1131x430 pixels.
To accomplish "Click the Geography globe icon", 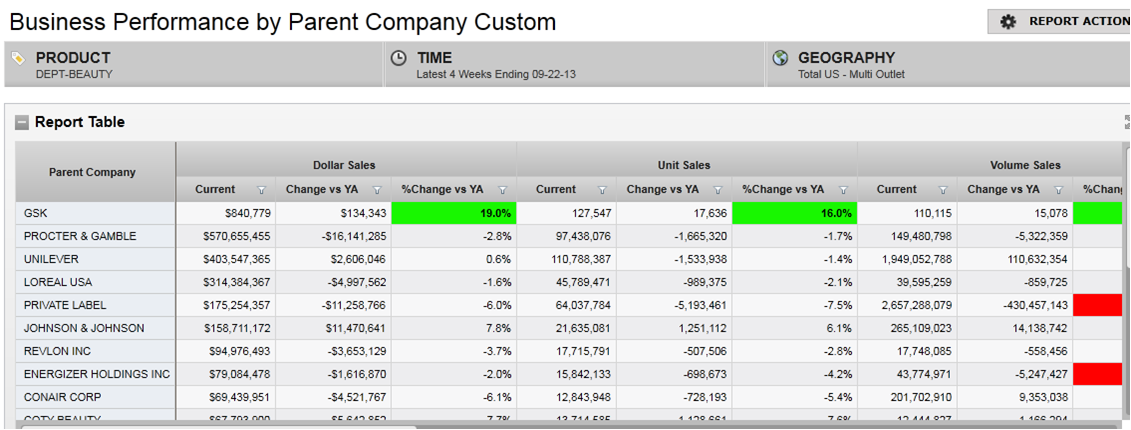I will [780, 58].
